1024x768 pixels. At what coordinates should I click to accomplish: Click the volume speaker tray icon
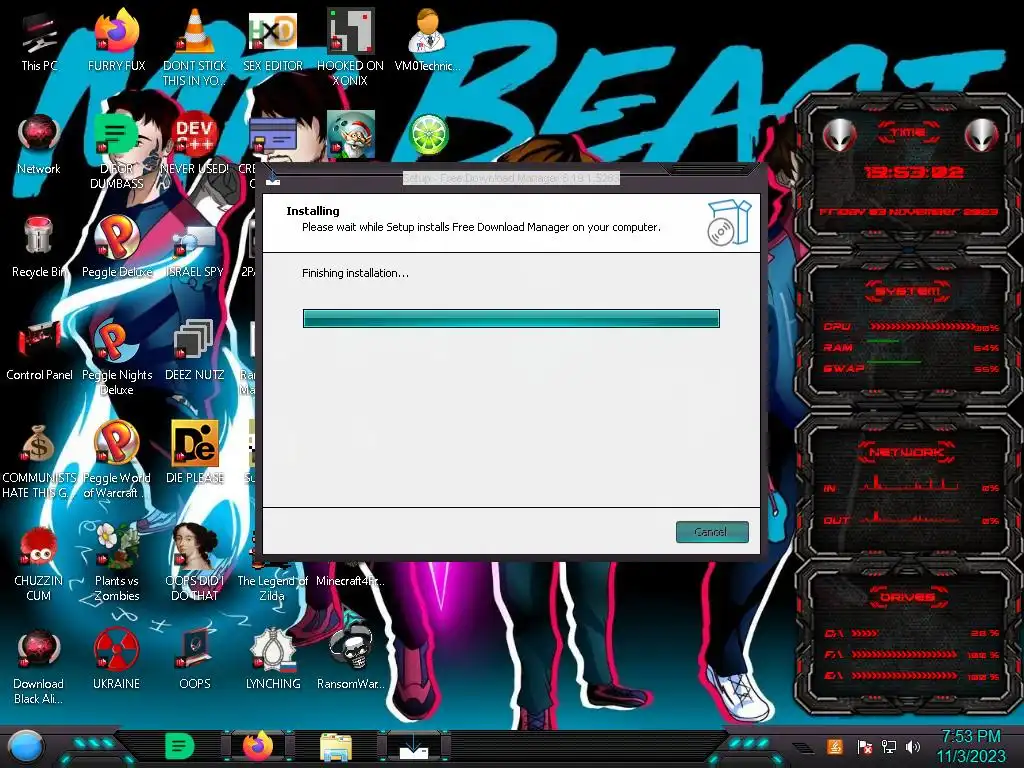(x=913, y=746)
